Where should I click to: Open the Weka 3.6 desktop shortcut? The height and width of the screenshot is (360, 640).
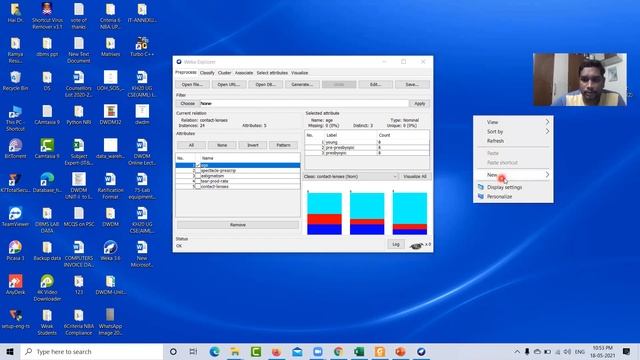tap(110, 251)
